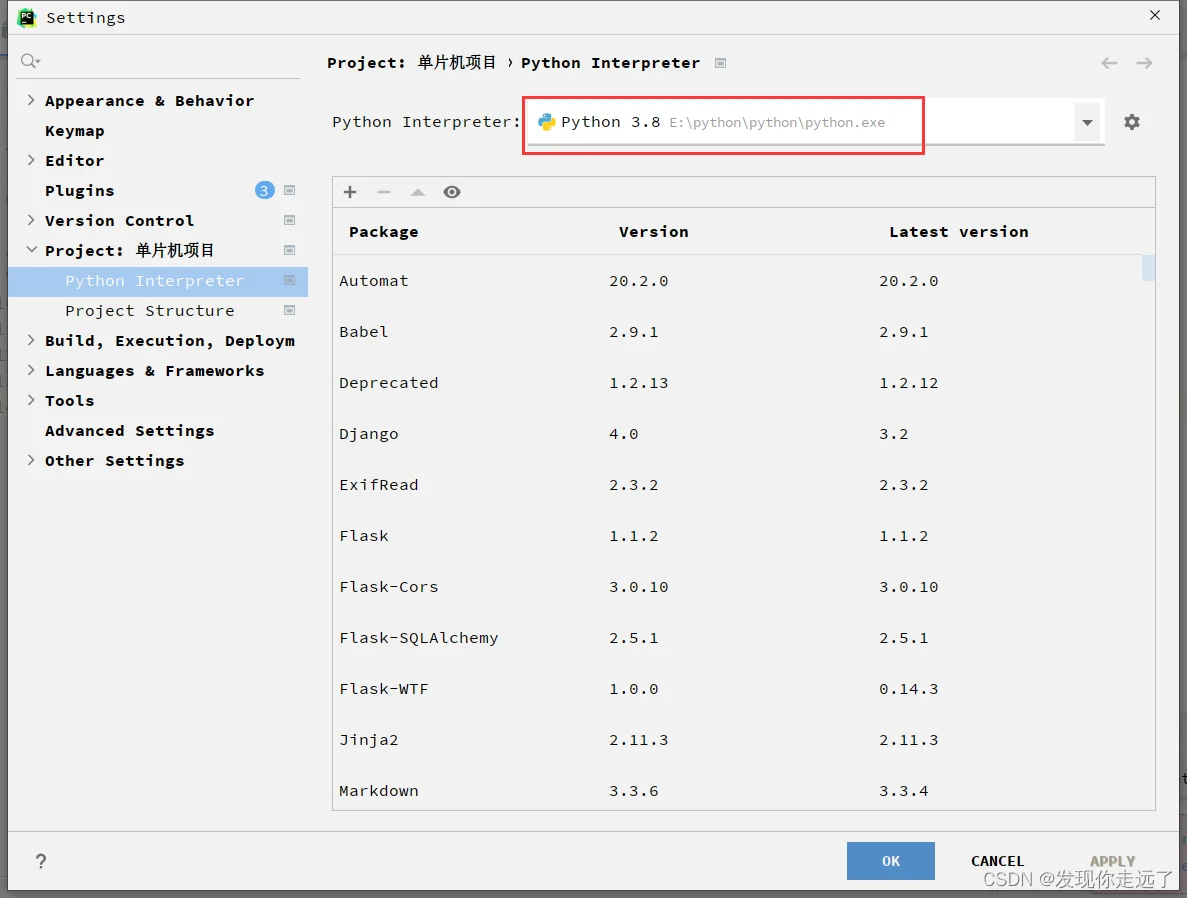Go forward with the right arrow
The image size is (1187, 898).
coord(1145,63)
